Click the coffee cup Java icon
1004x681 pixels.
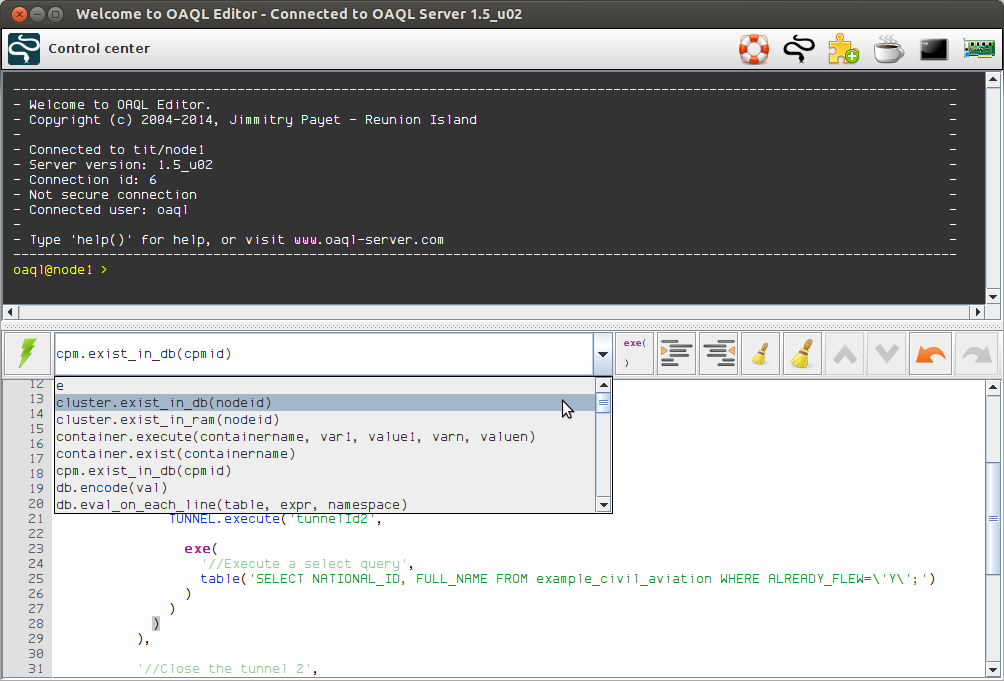888,49
